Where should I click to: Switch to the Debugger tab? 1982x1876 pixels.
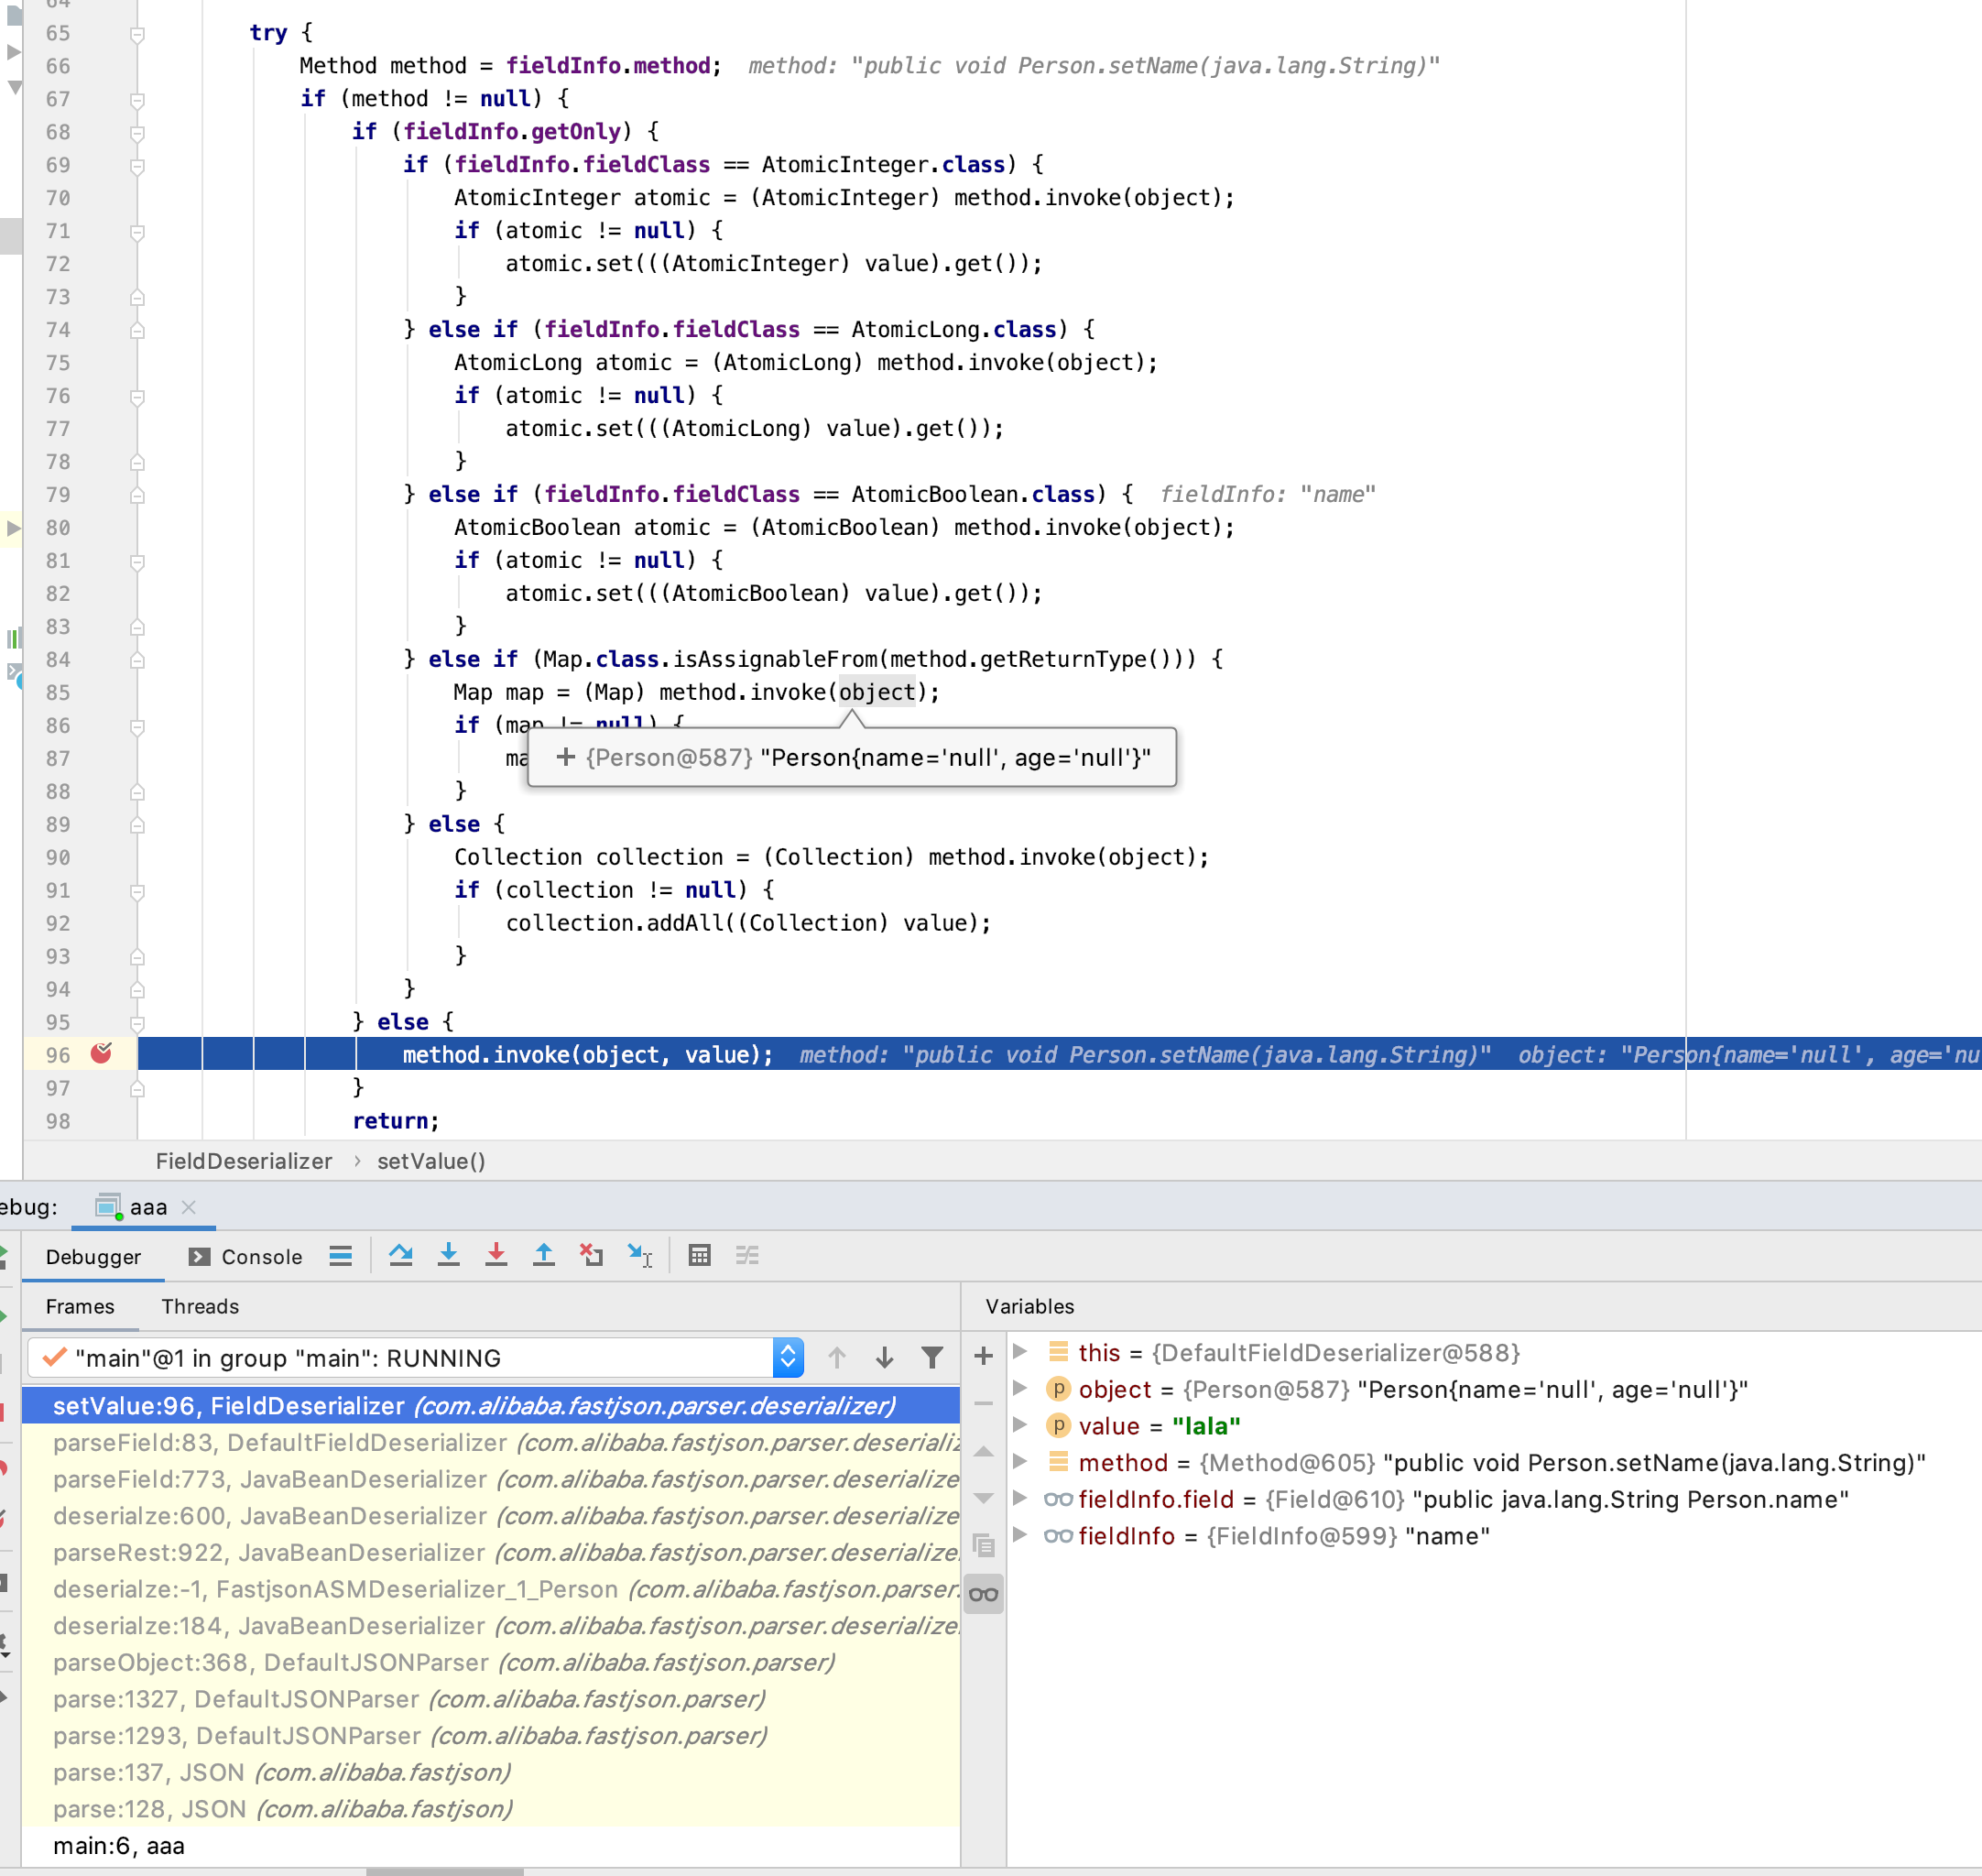93,1256
